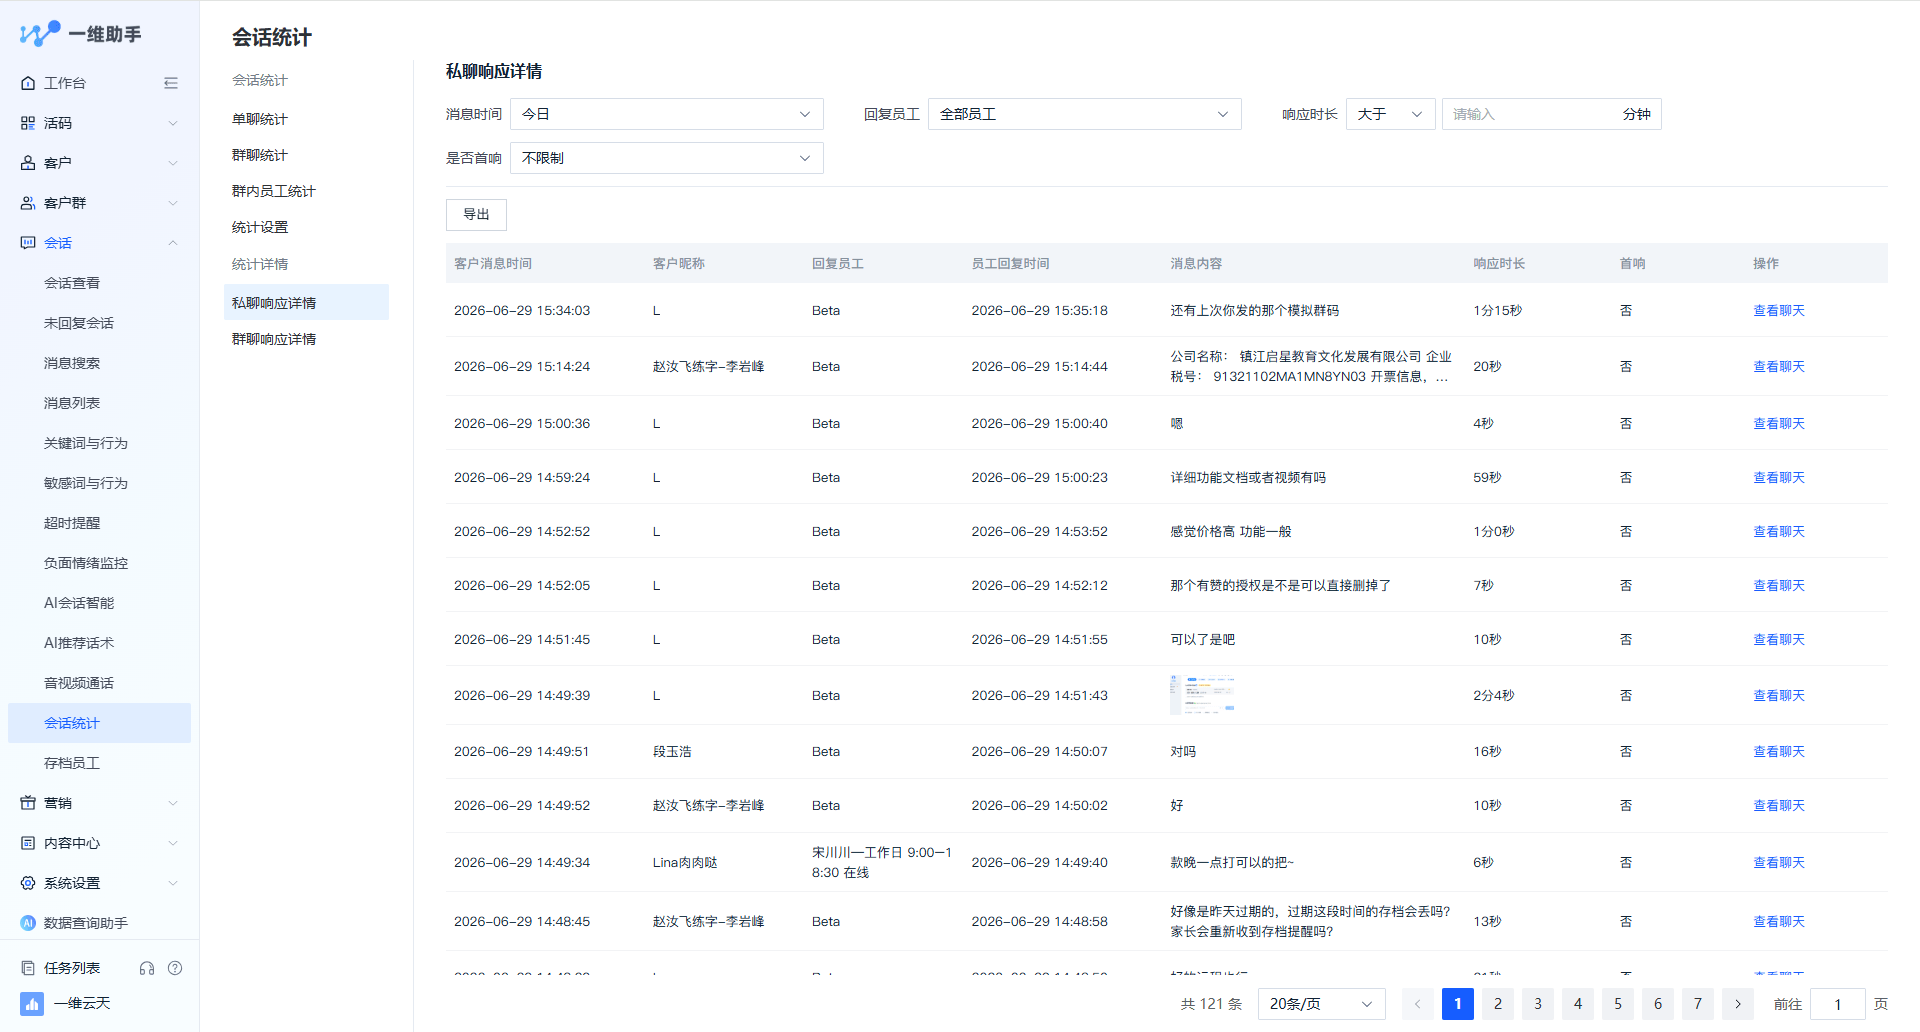Click 敏感词与行为 in the sidebar
Viewport: 1920px width, 1032px height.
(x=86, y=483)
